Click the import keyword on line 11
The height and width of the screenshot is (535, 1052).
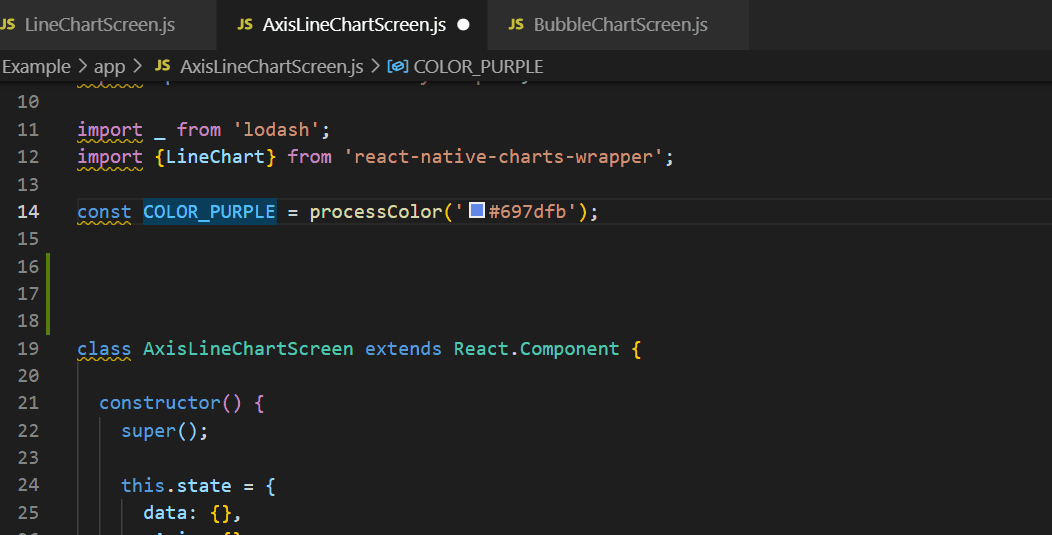(109, 130)
